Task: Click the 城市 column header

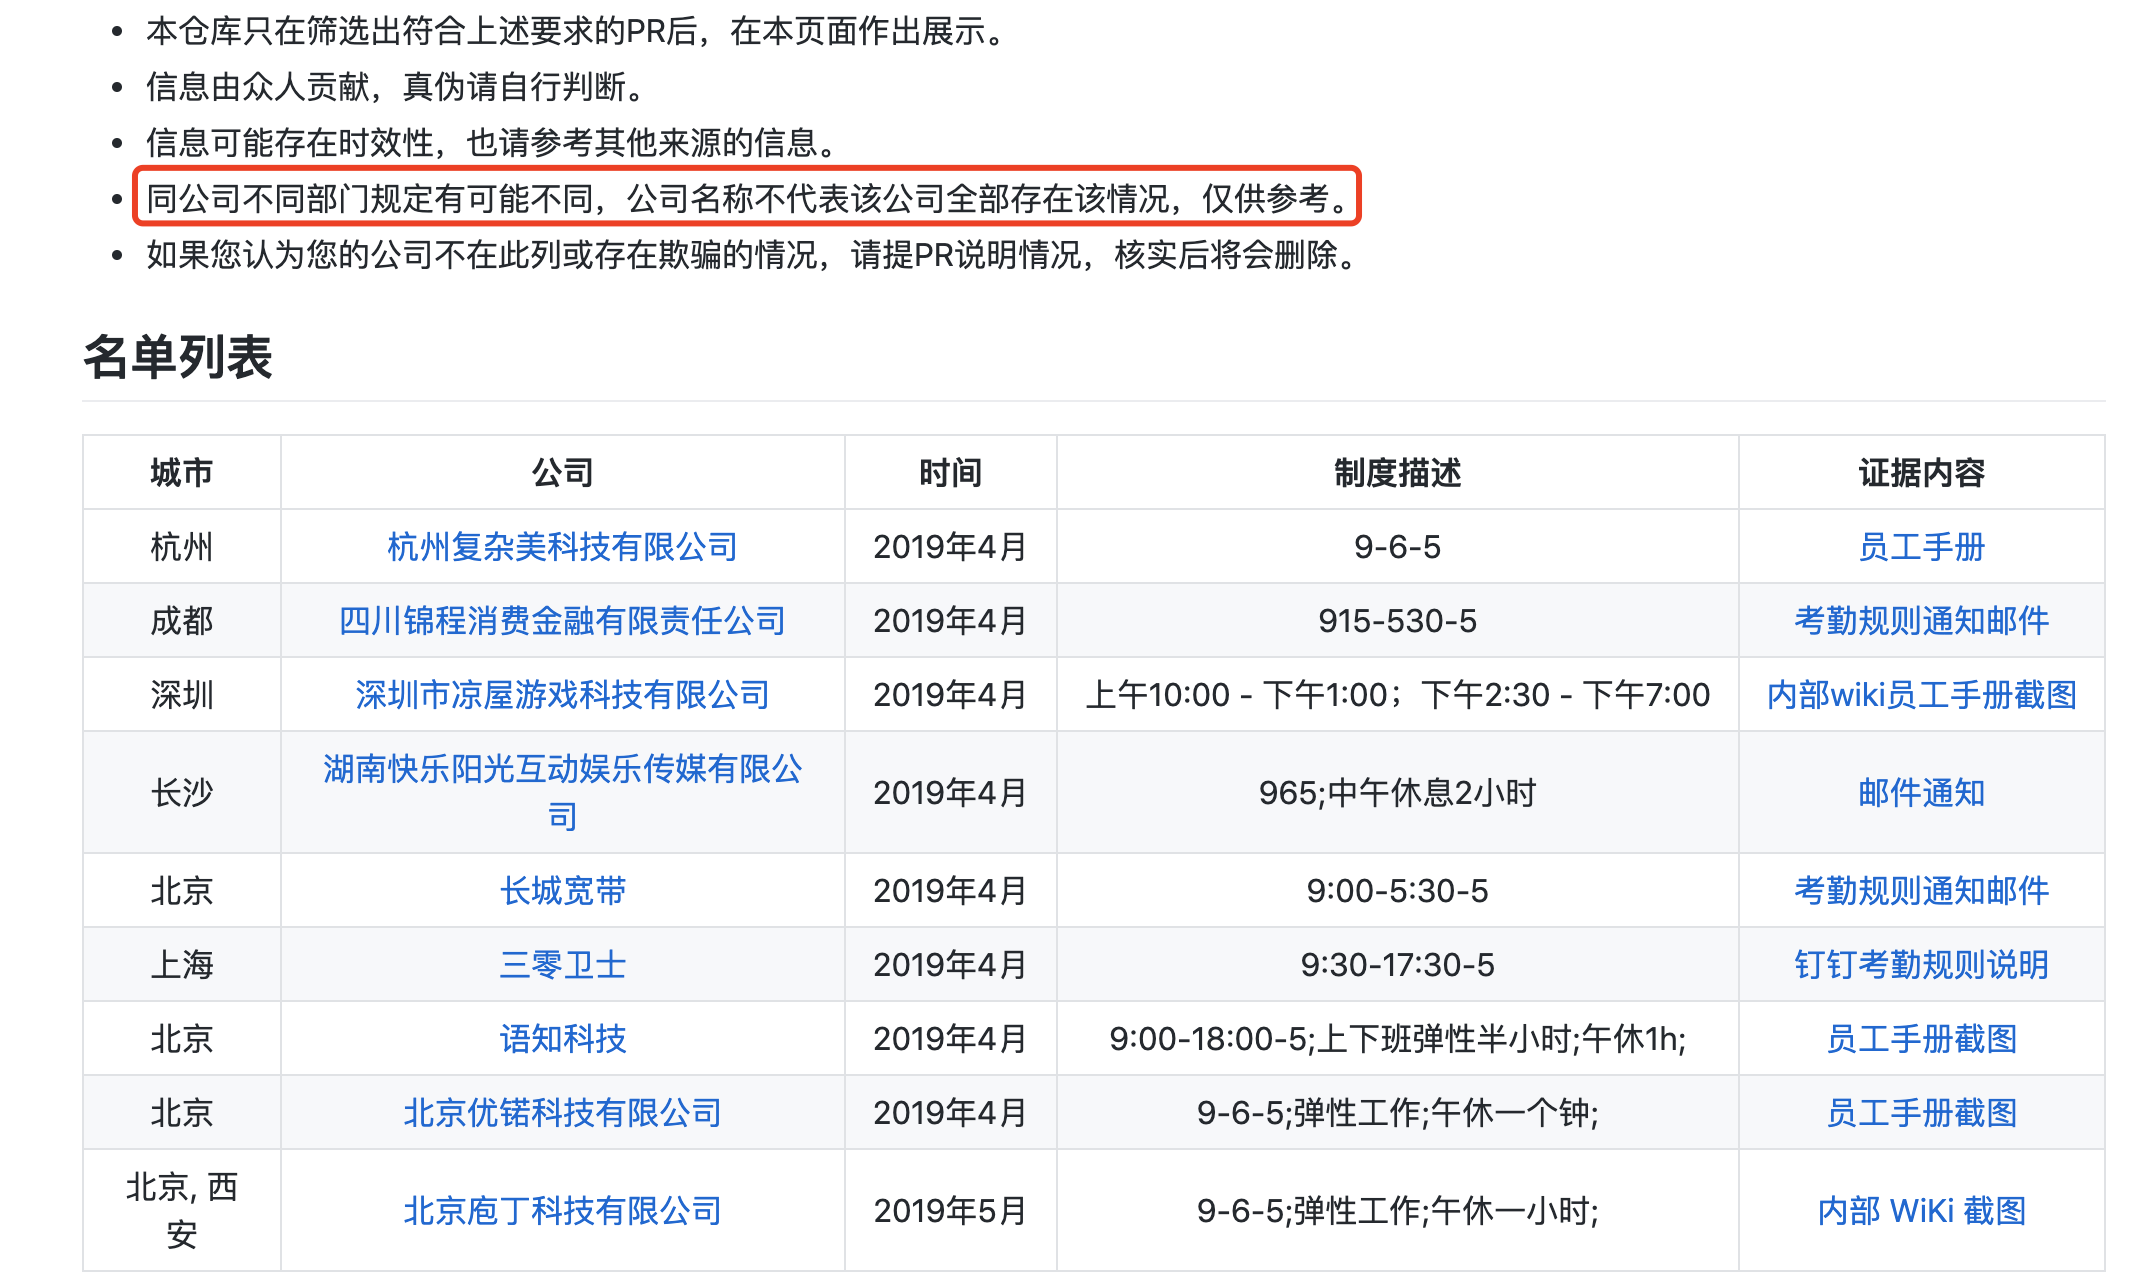Action: click(181, 472)
